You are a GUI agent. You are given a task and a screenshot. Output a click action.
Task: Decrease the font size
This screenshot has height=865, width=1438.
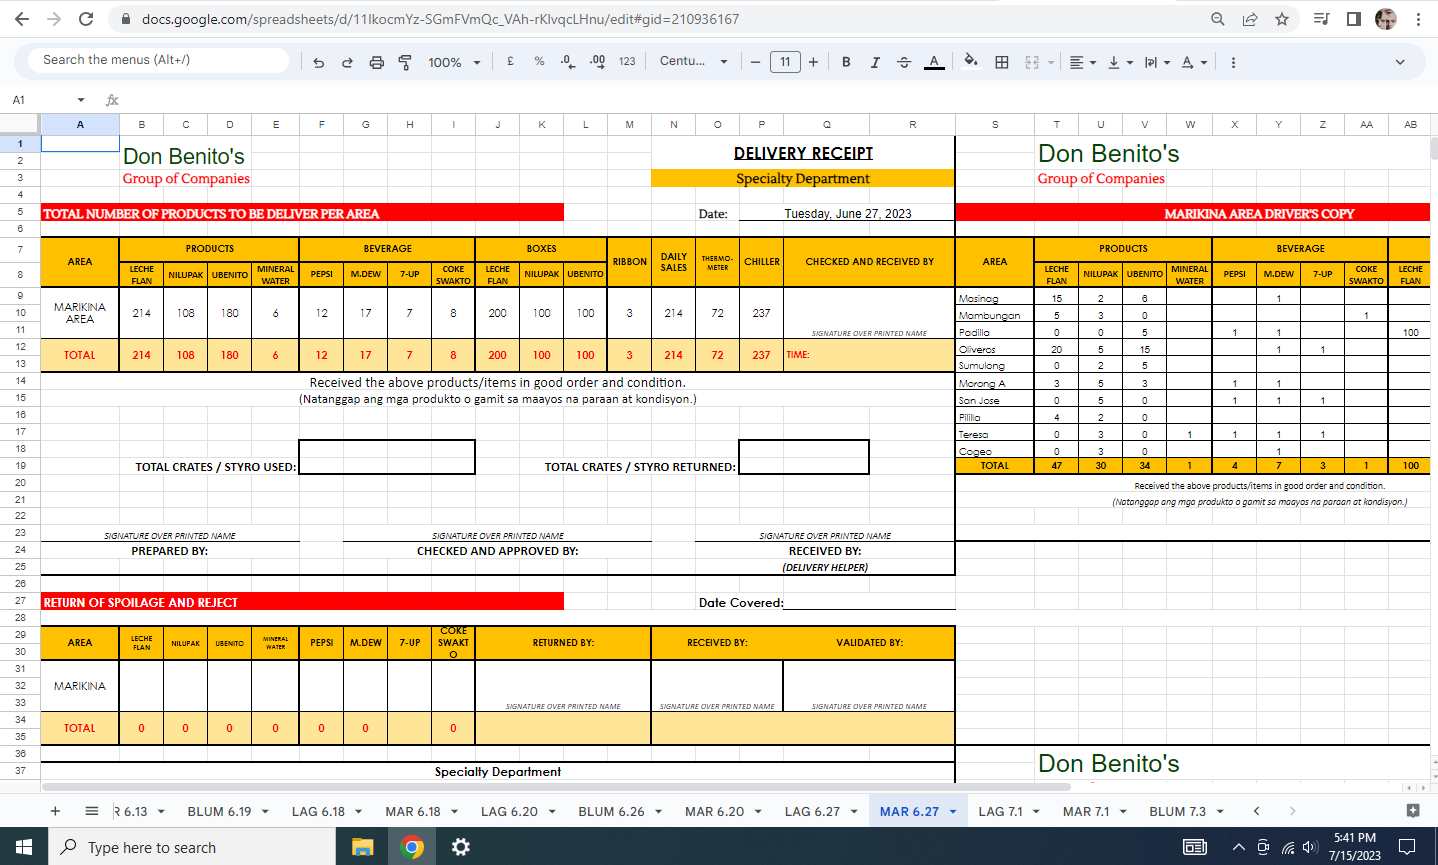pyautogui.click(x=756, y=62)
